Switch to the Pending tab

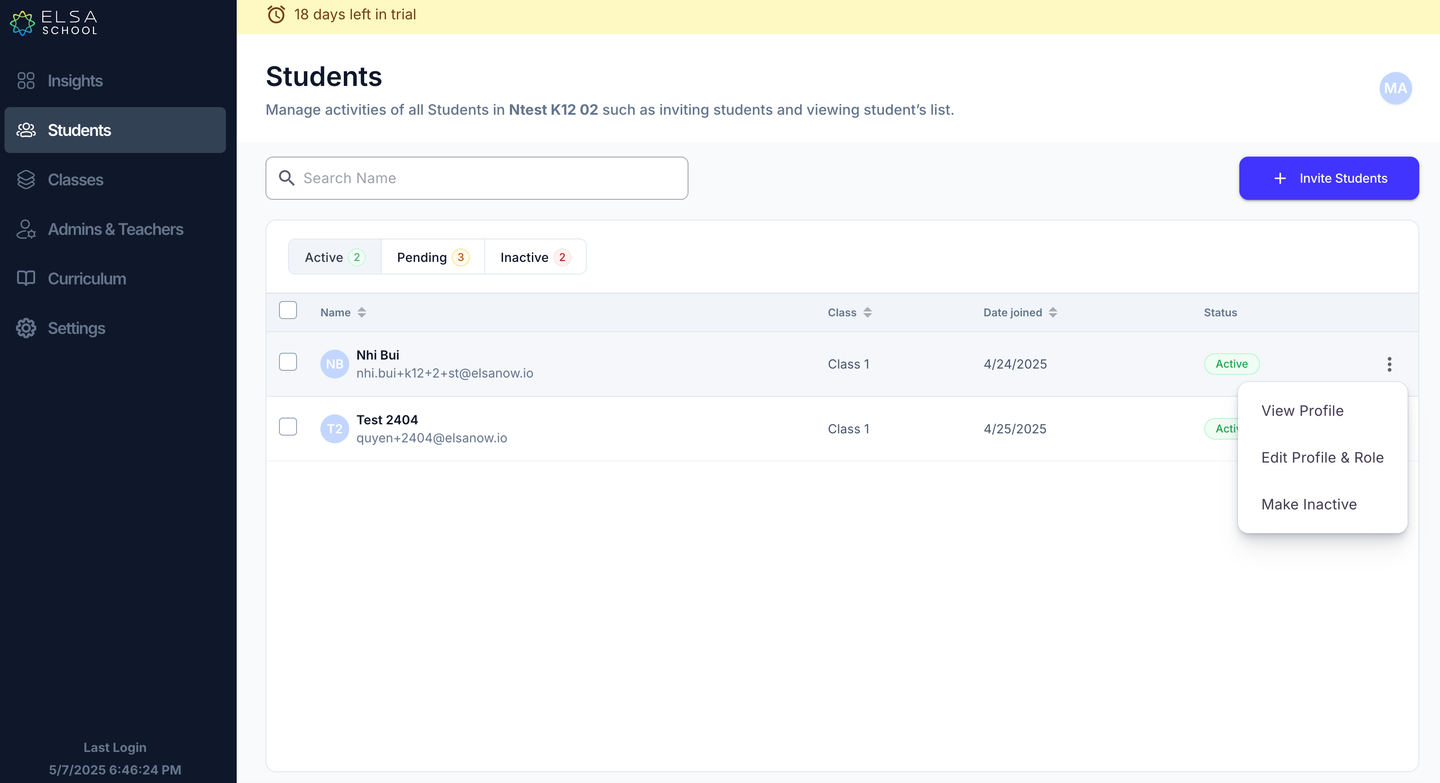433,257
